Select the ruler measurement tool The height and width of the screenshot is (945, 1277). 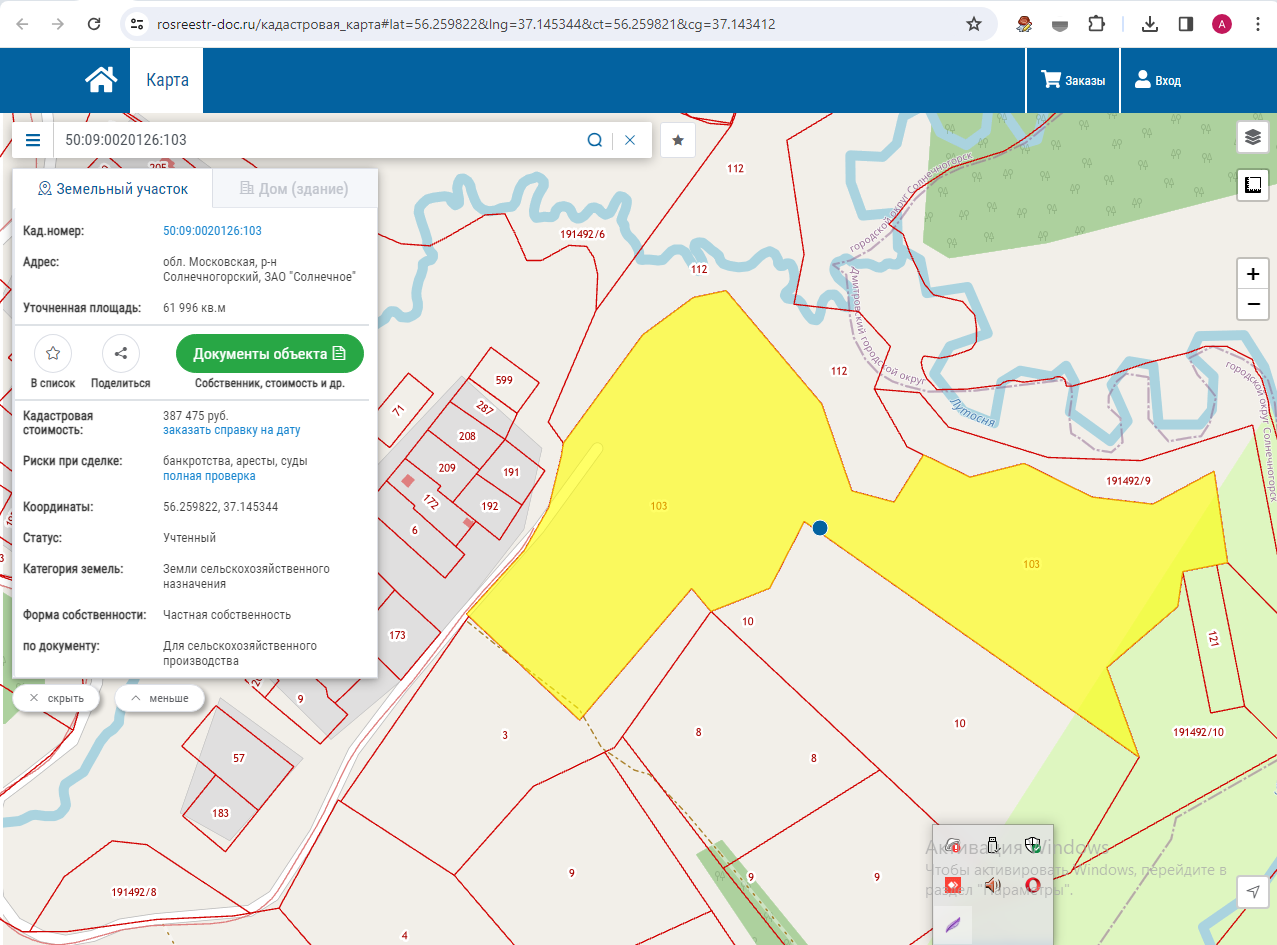(1252, 184)
